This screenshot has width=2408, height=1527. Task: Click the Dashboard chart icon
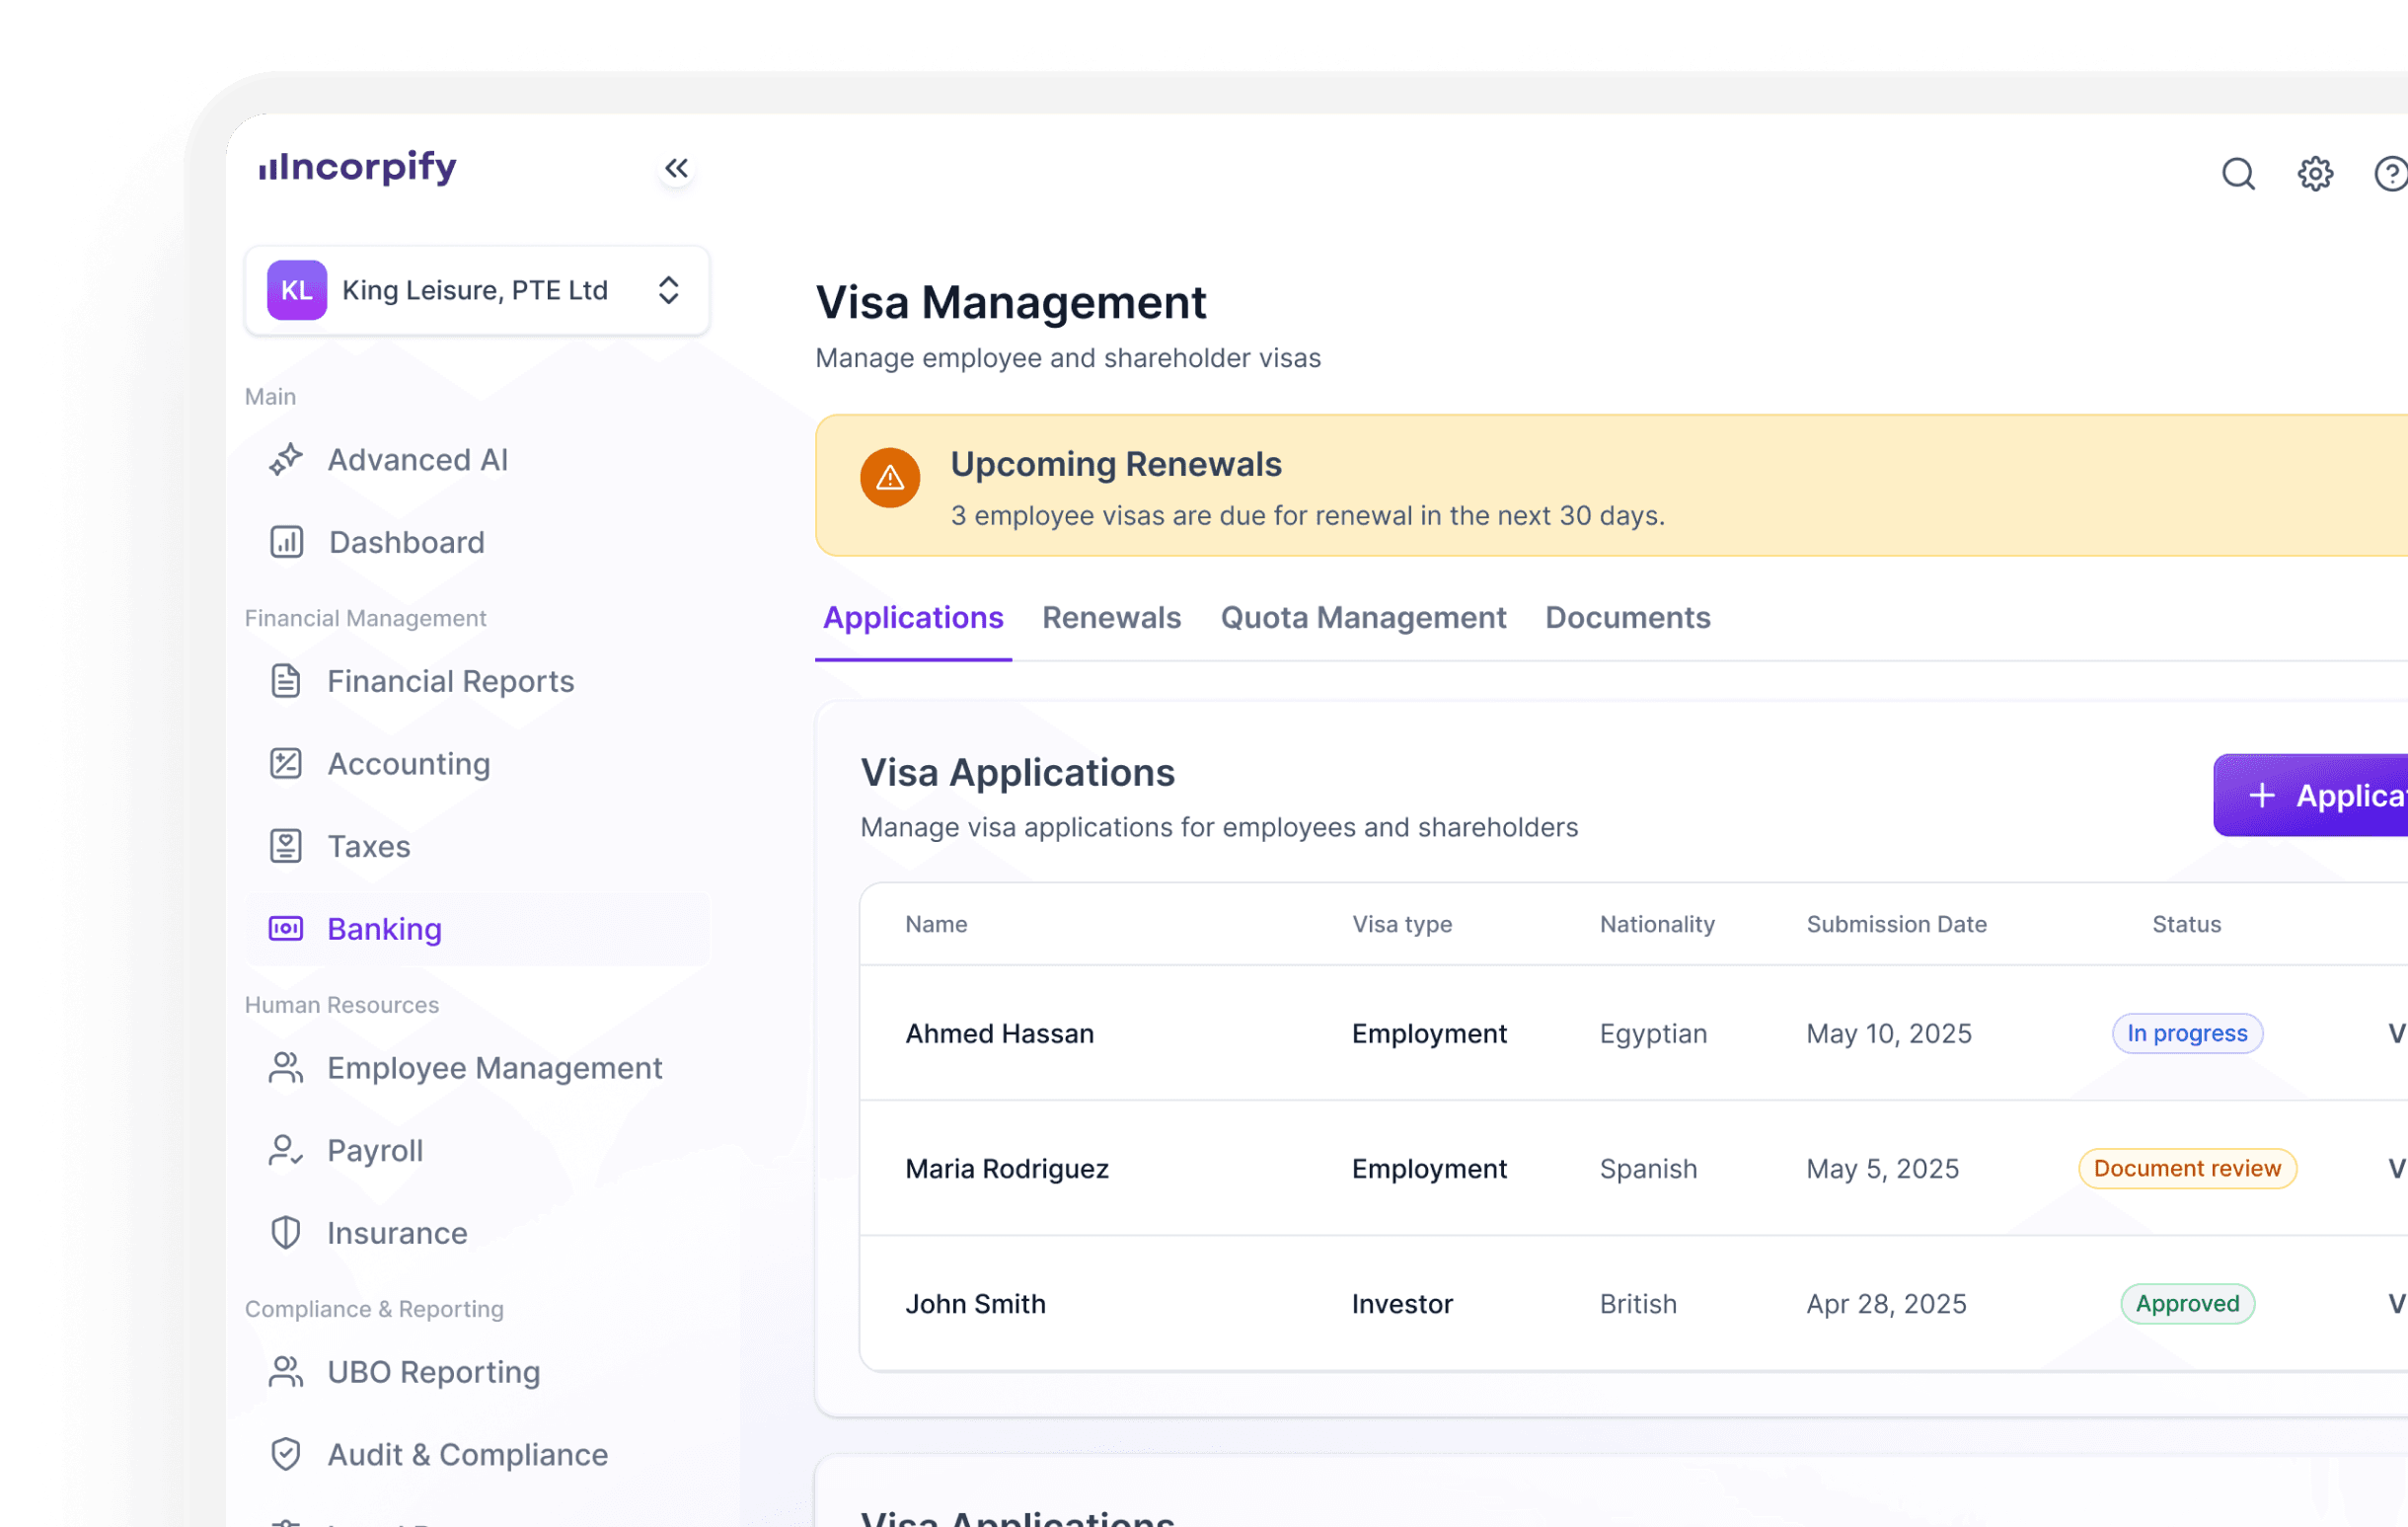[x=286, y=542]
